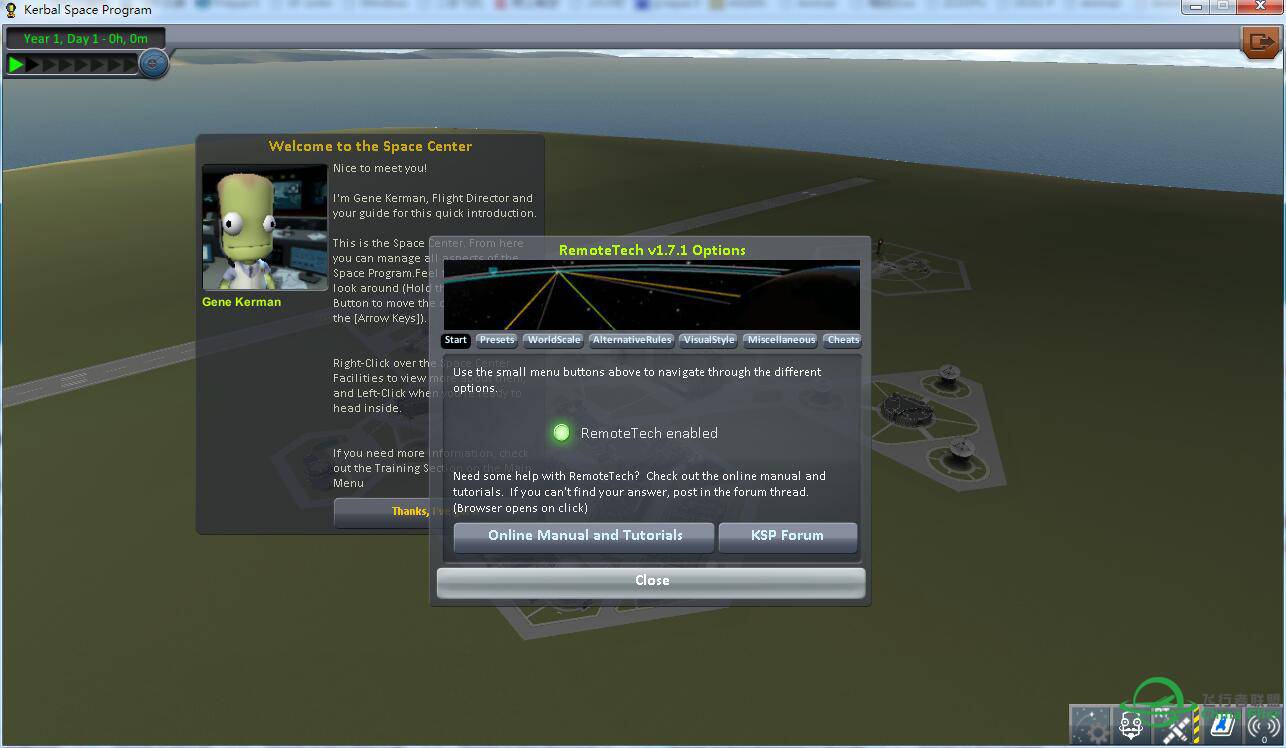Open the RemoteTech satellite toolbar icon
1286x748 pixels.
[x=1177, y=726]
